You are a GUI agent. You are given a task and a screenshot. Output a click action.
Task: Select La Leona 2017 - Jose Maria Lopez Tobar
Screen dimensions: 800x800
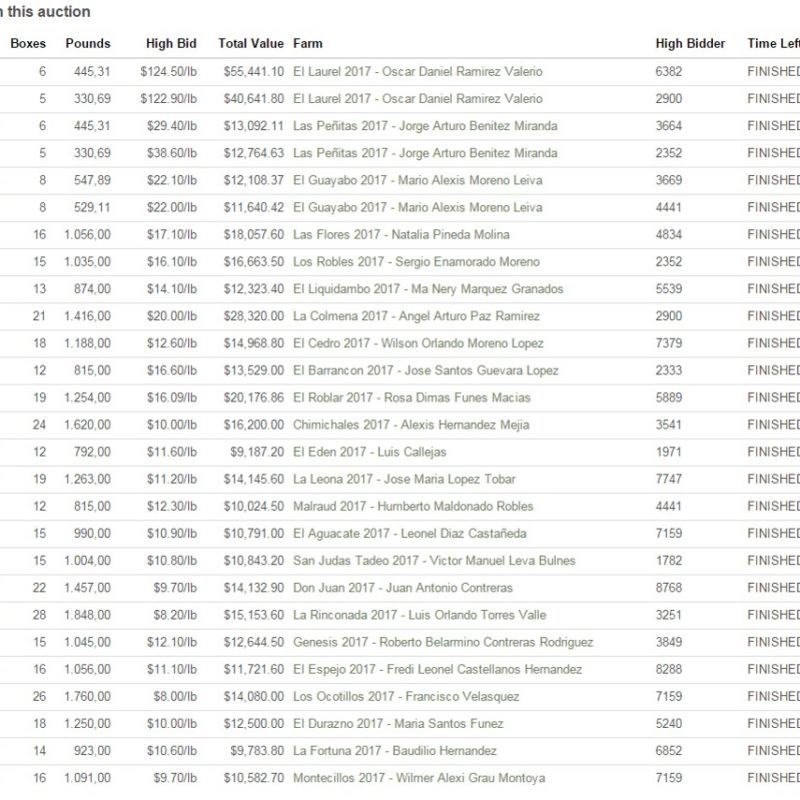click(404, 479)
